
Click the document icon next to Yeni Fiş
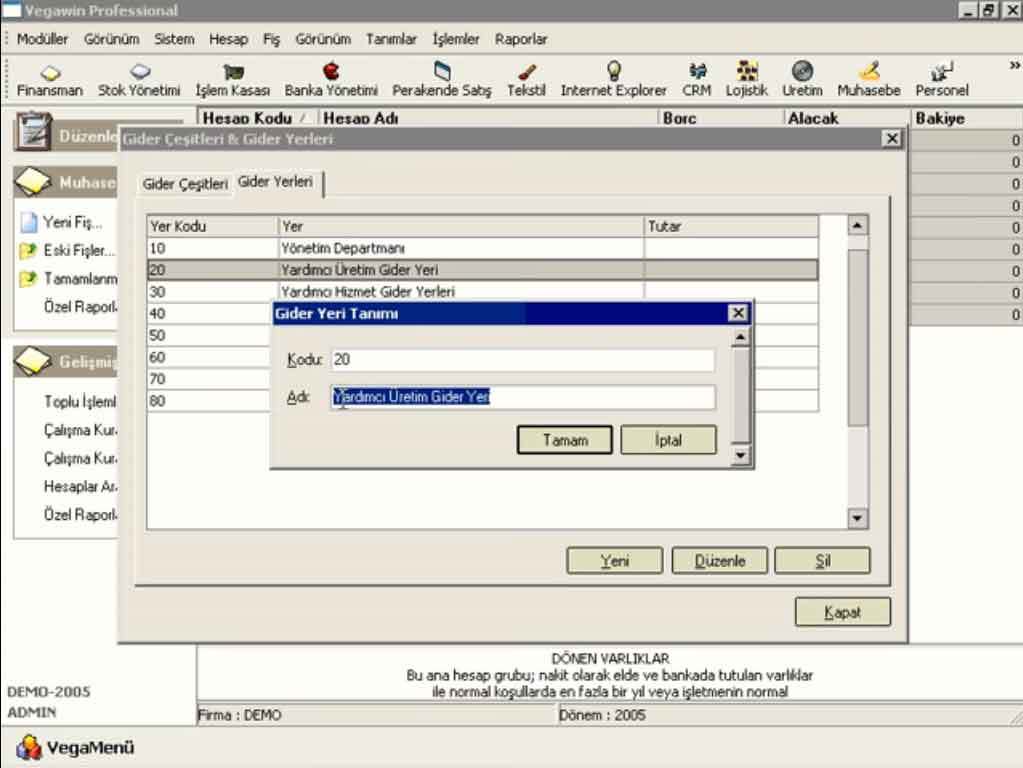[x=29, y=223]
